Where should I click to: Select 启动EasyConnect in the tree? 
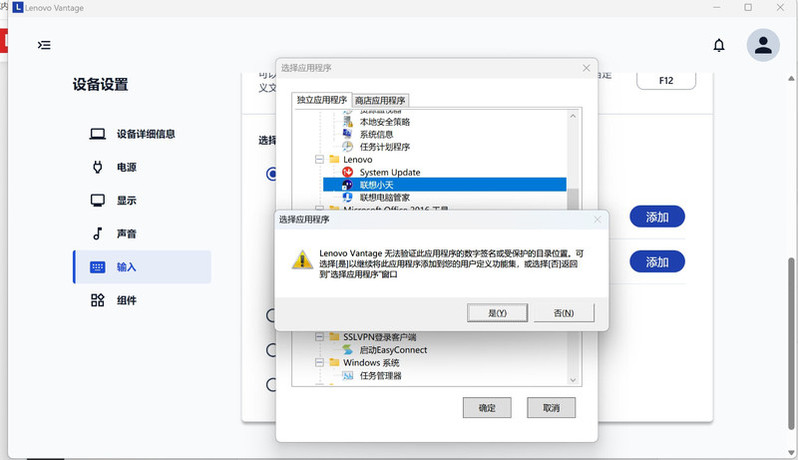[393, 350]
